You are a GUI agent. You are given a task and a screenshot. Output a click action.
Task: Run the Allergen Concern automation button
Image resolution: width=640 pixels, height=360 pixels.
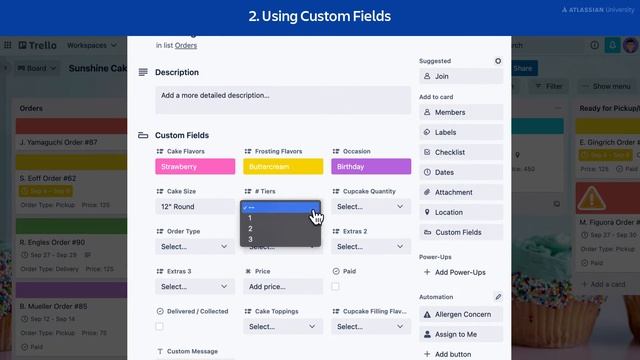tap(461, 314)
